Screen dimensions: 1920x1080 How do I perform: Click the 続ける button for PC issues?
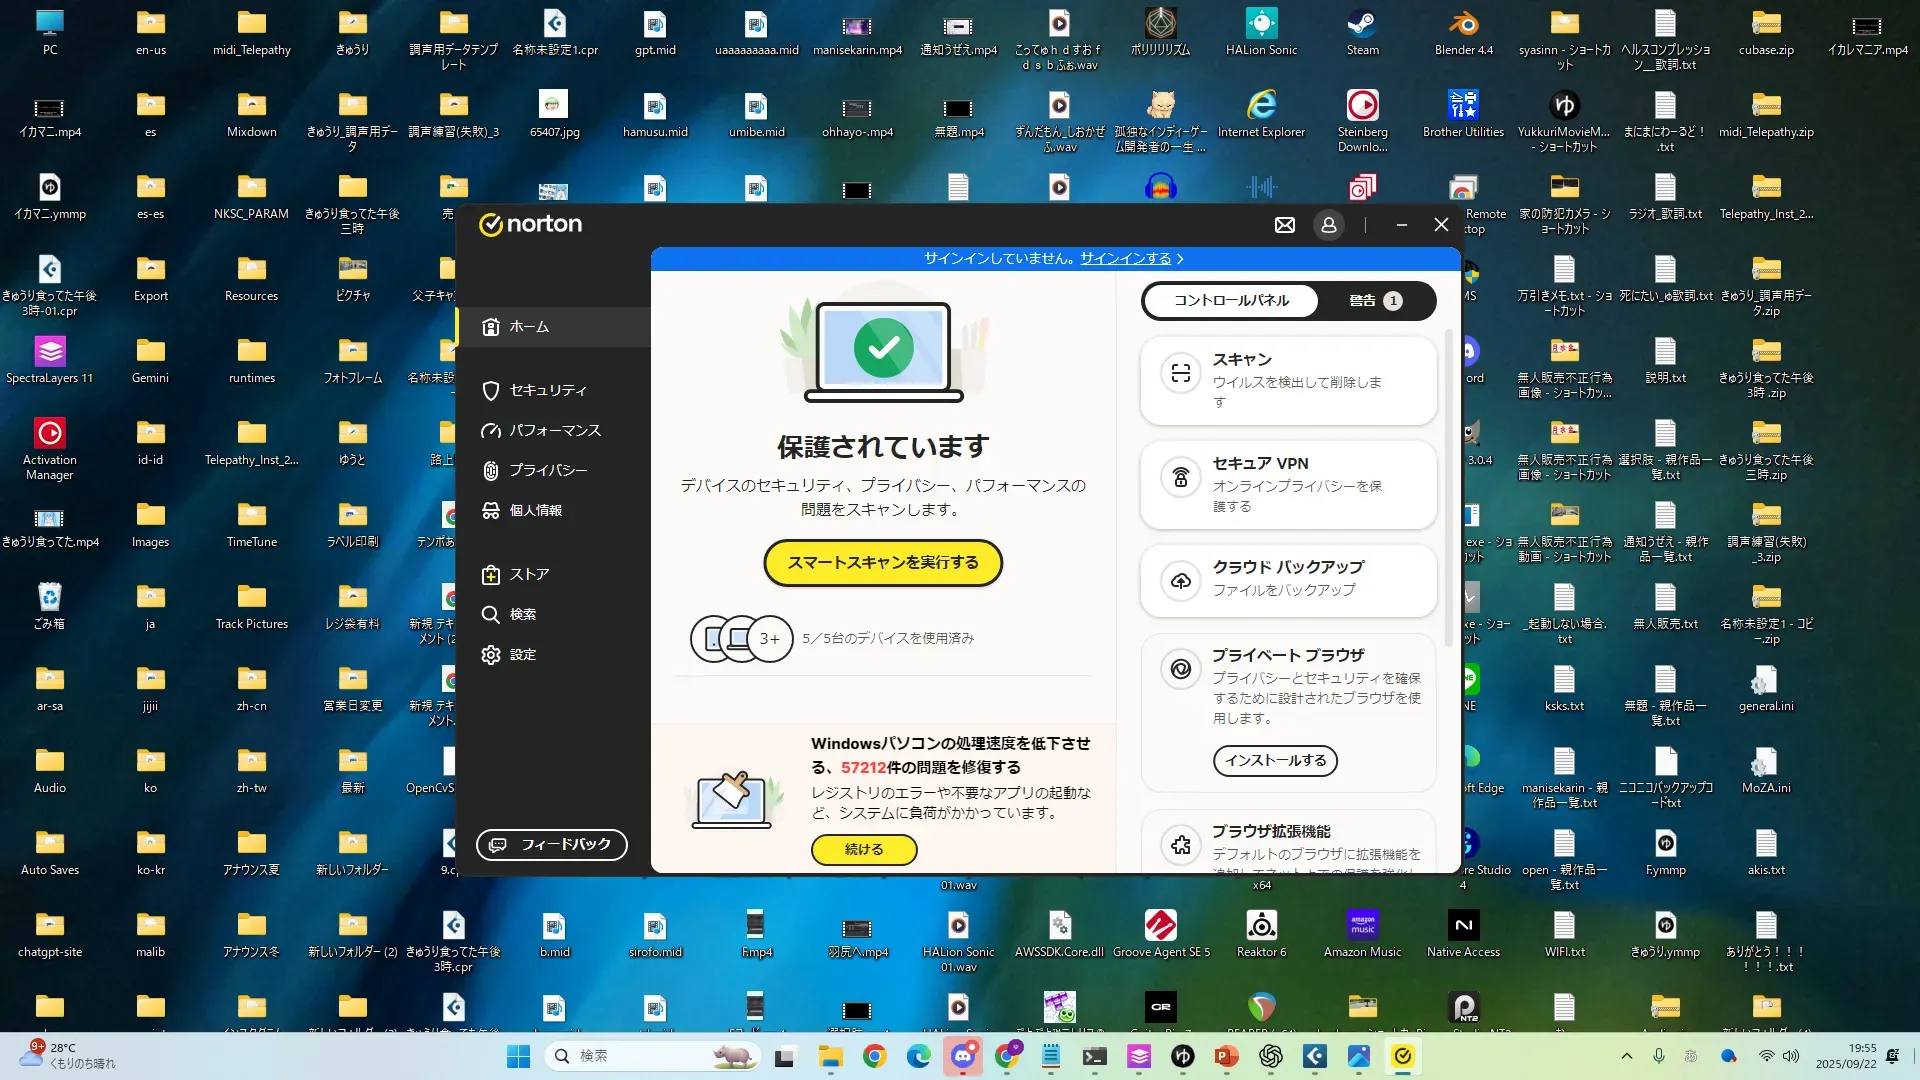[864, 849]
